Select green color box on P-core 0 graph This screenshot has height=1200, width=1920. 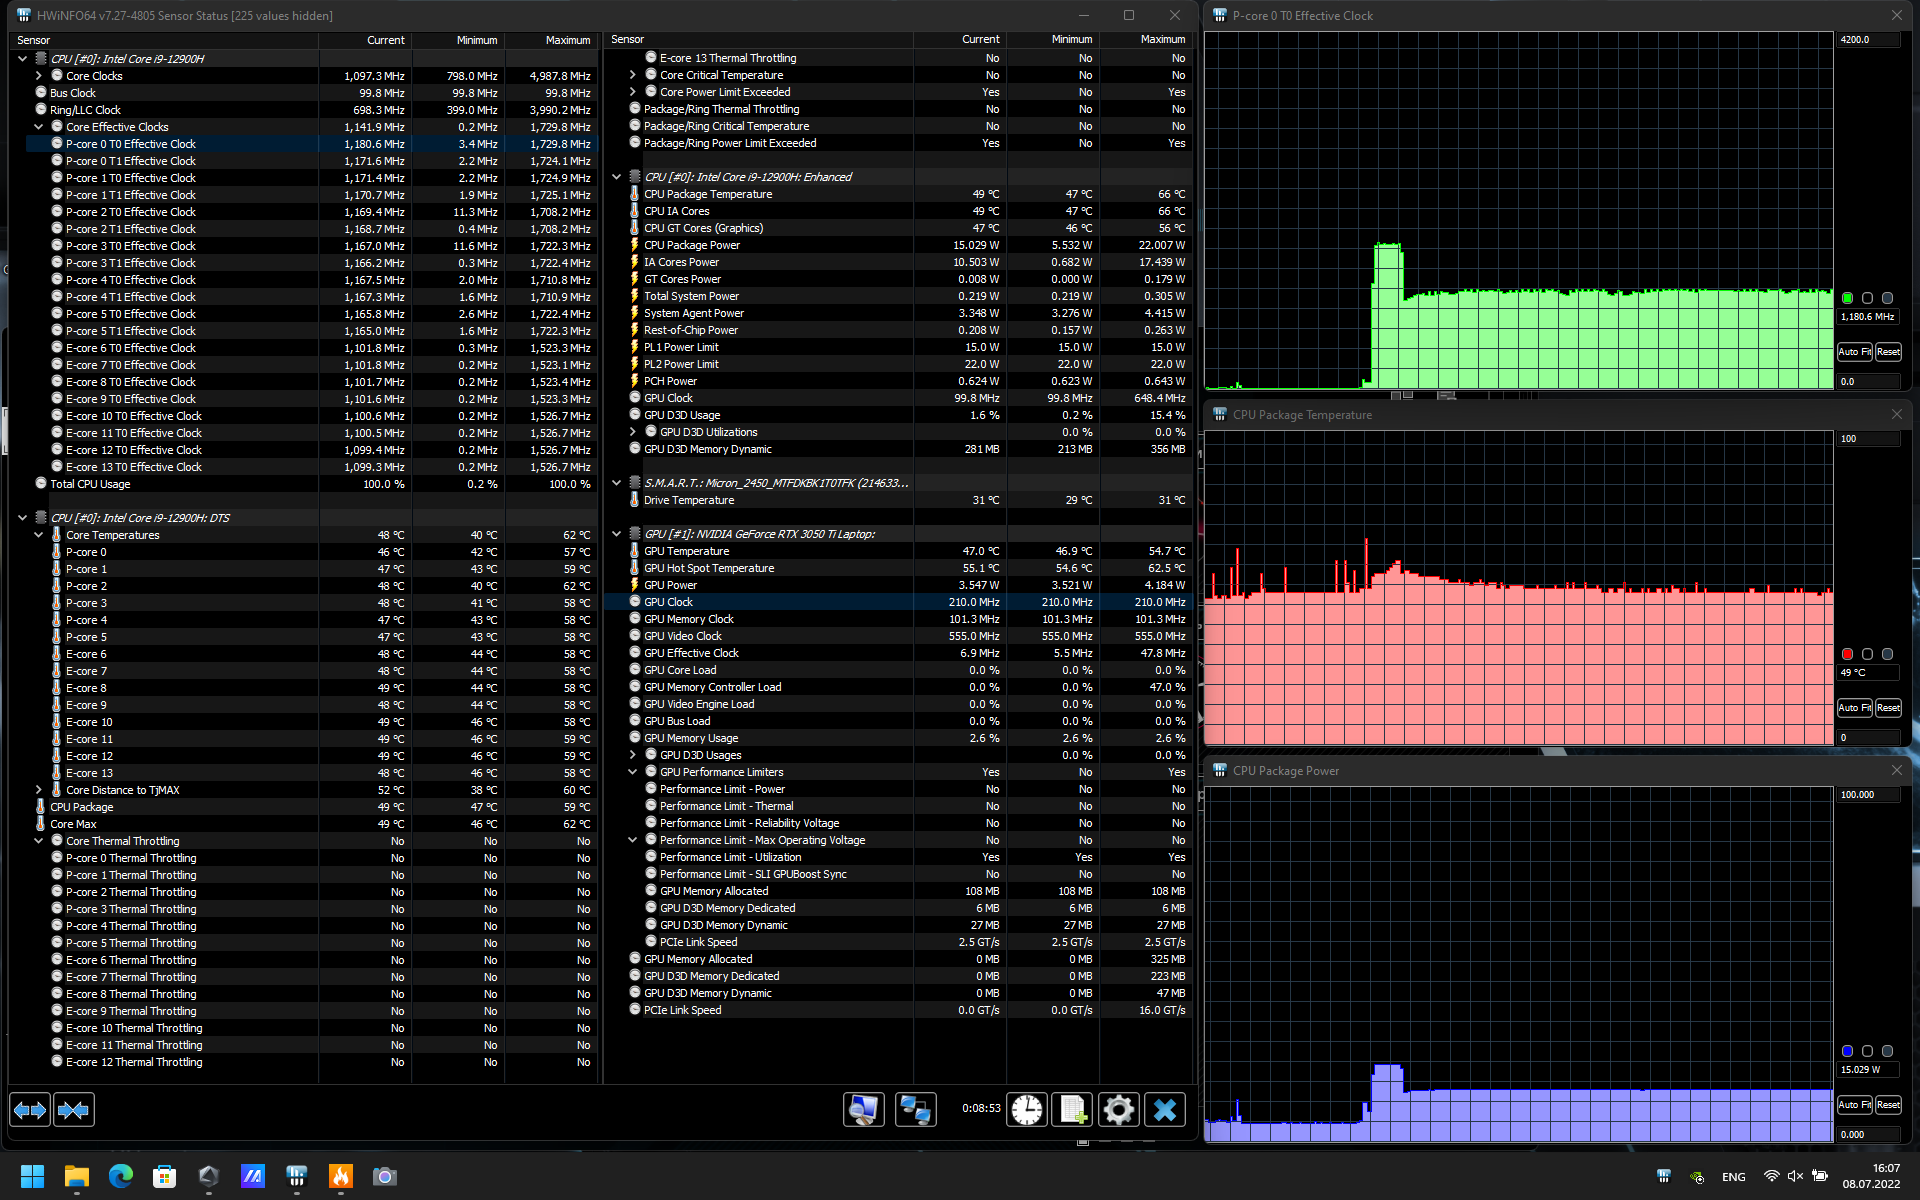click(1847, 298)
